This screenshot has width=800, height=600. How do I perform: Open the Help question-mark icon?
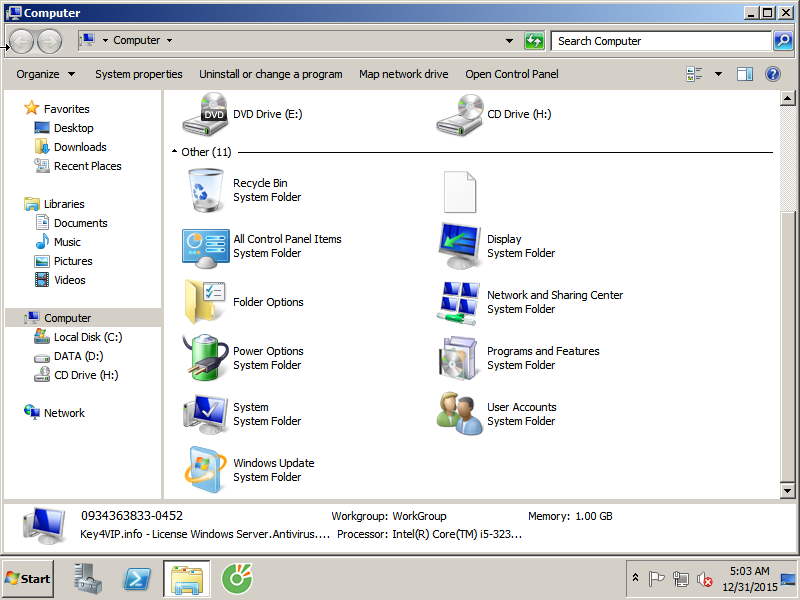773,74
